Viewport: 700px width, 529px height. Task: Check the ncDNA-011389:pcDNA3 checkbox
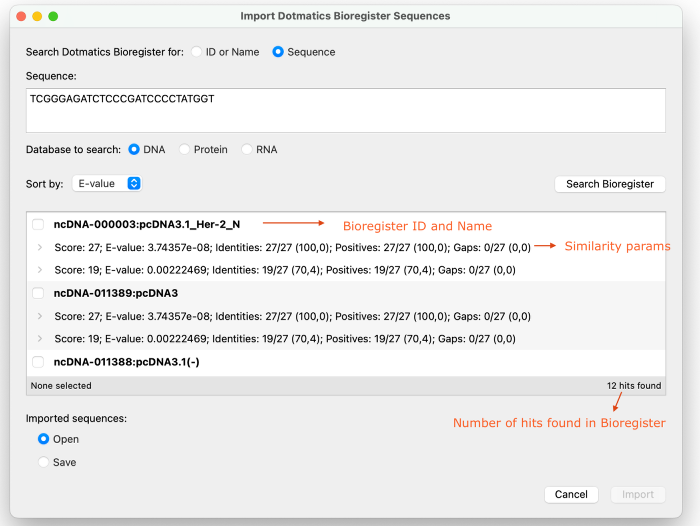pyautogui.click(x=38, y=293)
